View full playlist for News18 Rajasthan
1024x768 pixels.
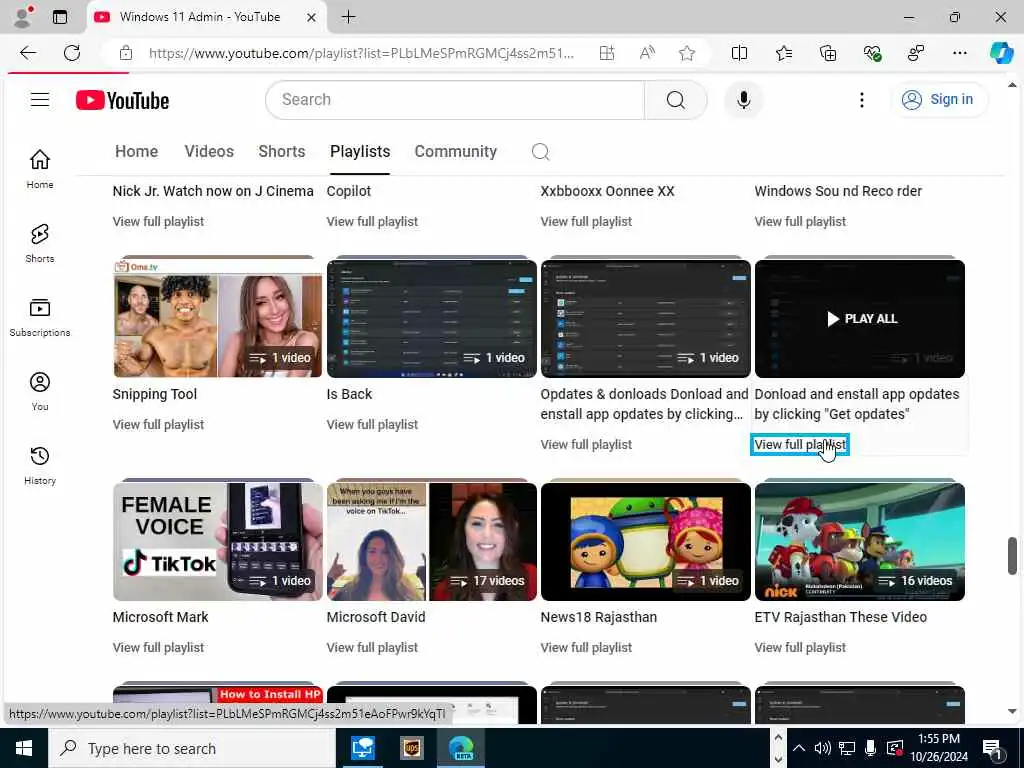(586, 647)
